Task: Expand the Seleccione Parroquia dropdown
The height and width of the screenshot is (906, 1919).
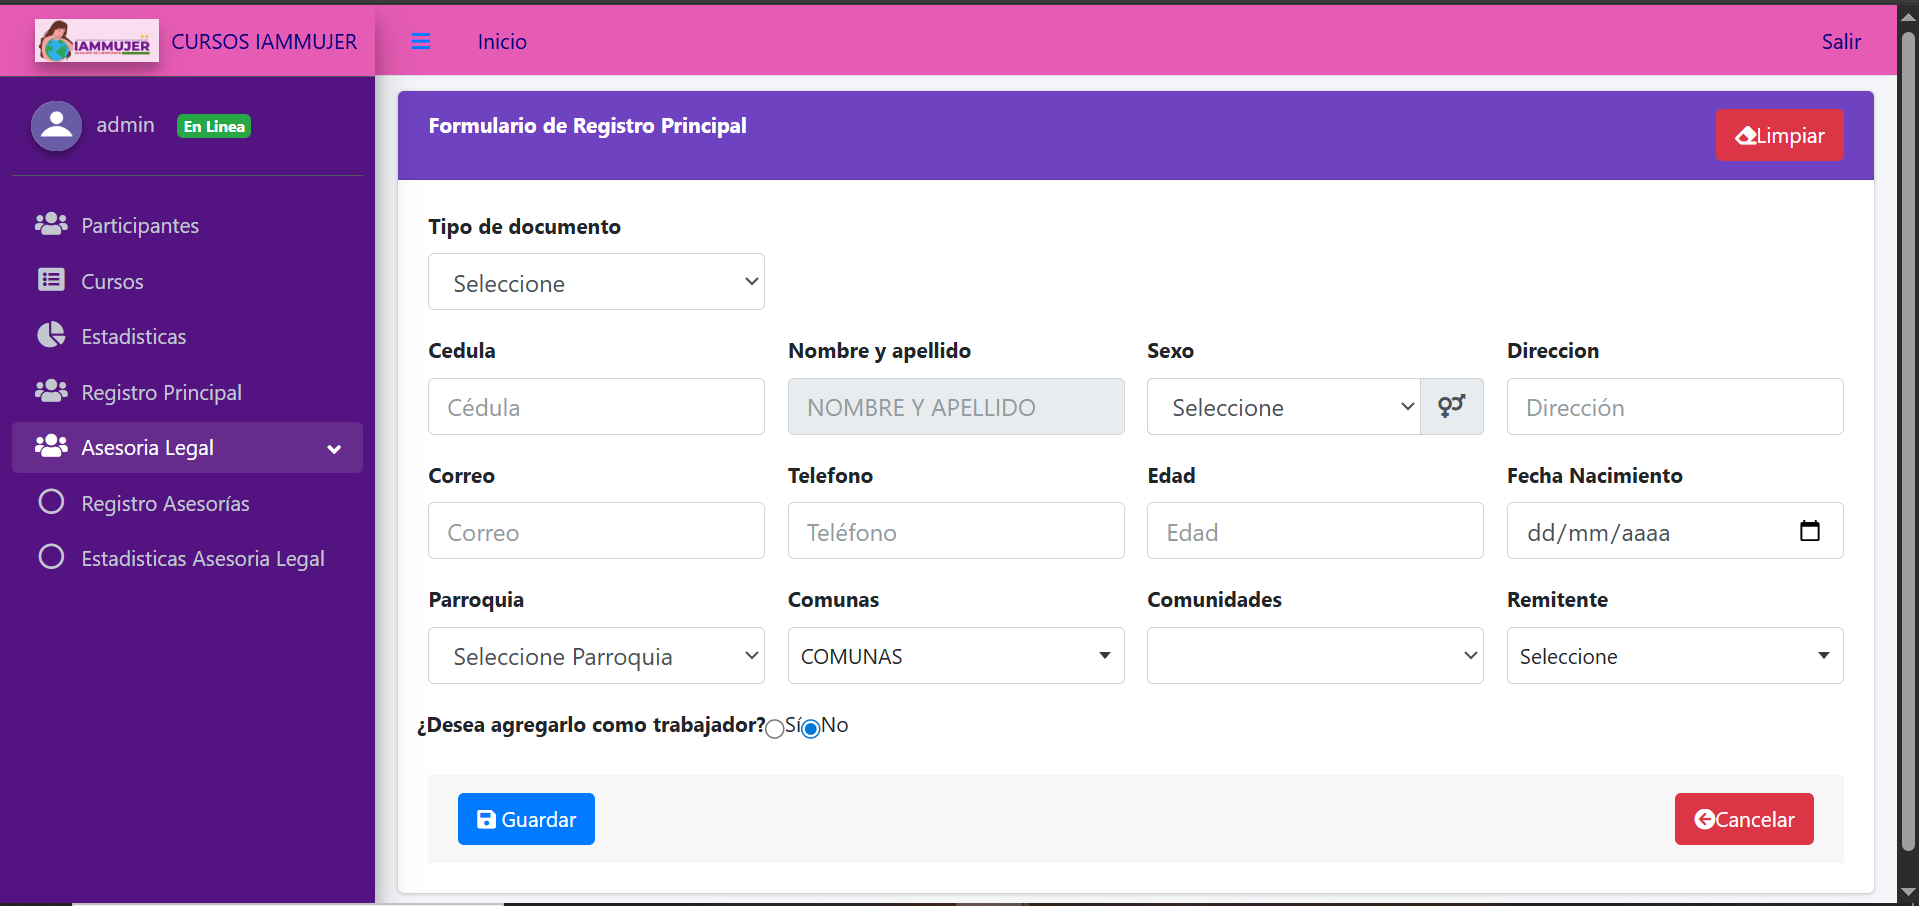Action: click(x=596, y=656)
